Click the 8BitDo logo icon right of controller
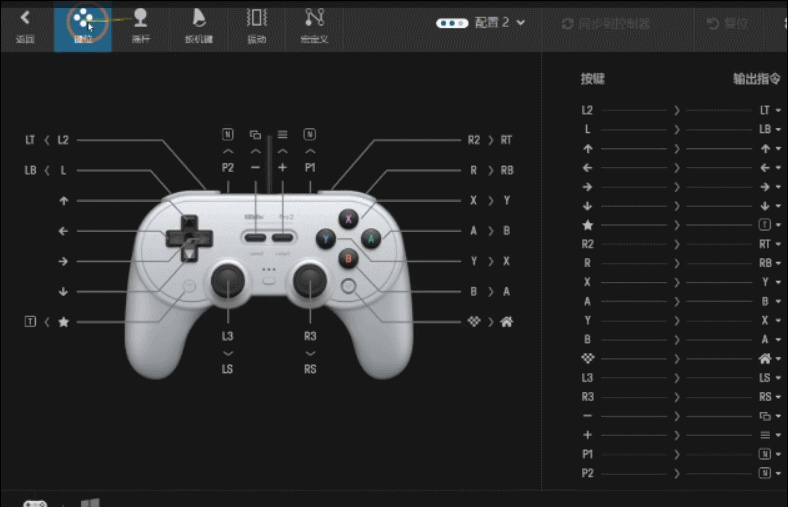The height and width of the screenshot is (507, 788). click(474, 322)
